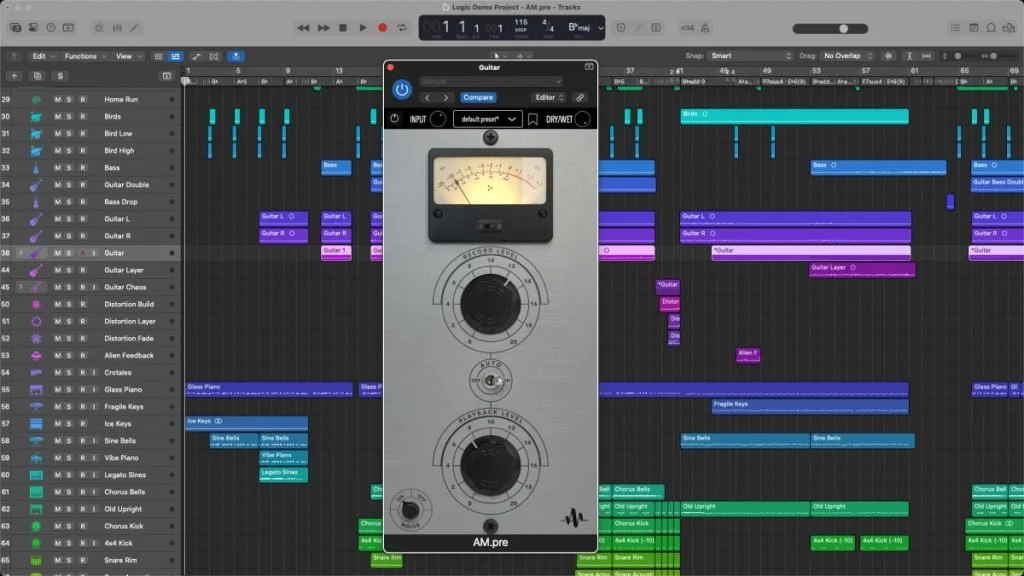The image size is (1024, 576).
Task: Expand the Guitar track stack triangle
Action: click(21, 253)
